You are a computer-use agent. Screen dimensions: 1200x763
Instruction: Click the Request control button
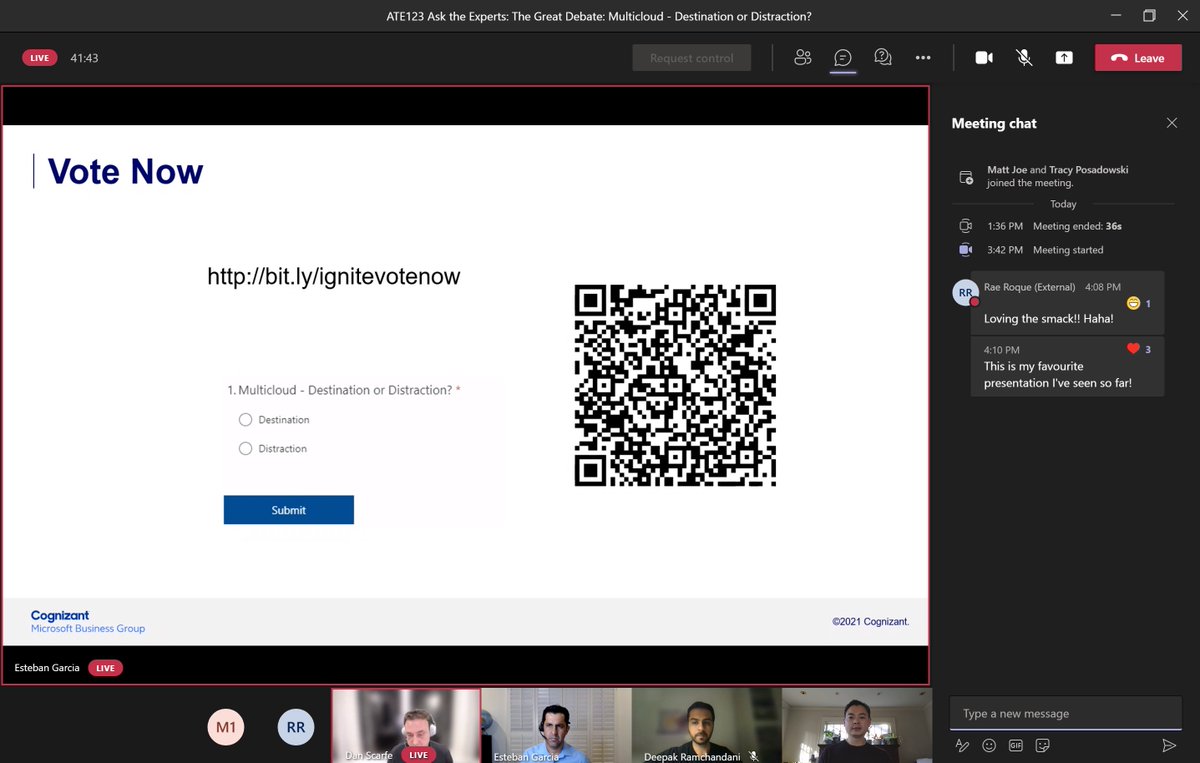pos(692,58)
